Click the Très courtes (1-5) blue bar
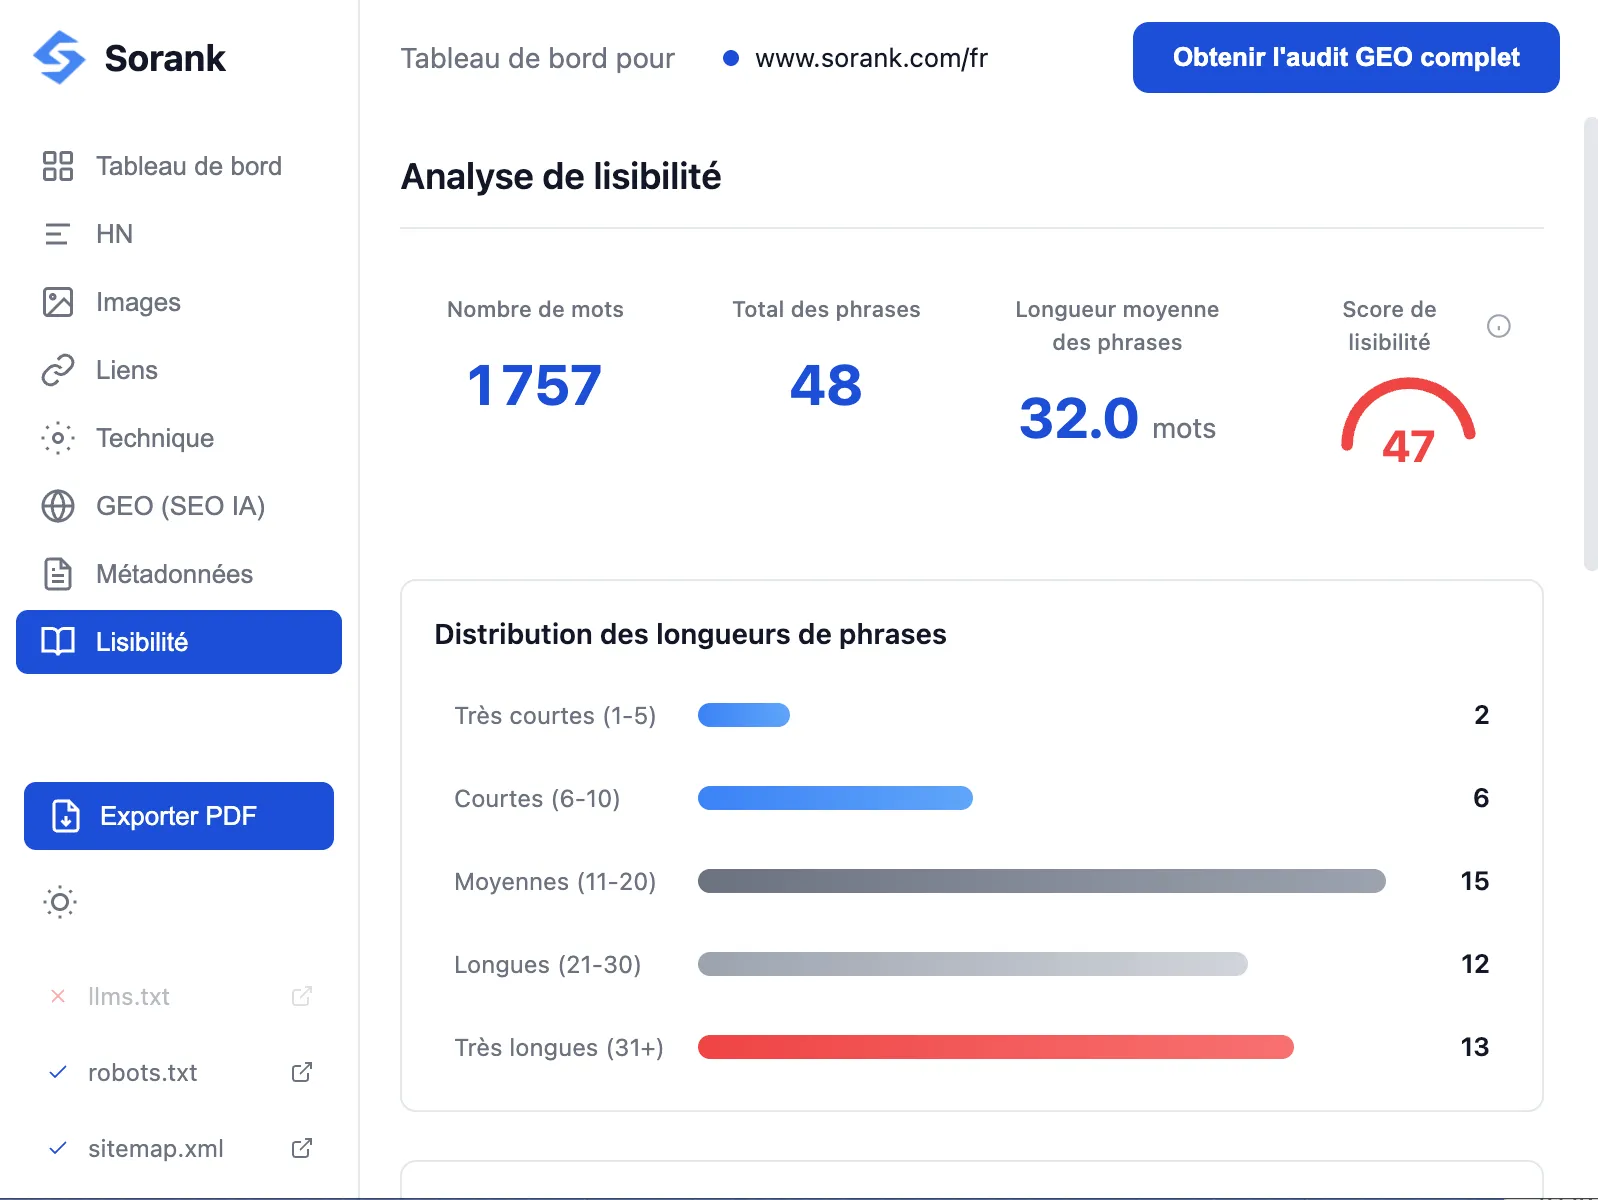The image size is (1598, 1200). pos(744,715)
